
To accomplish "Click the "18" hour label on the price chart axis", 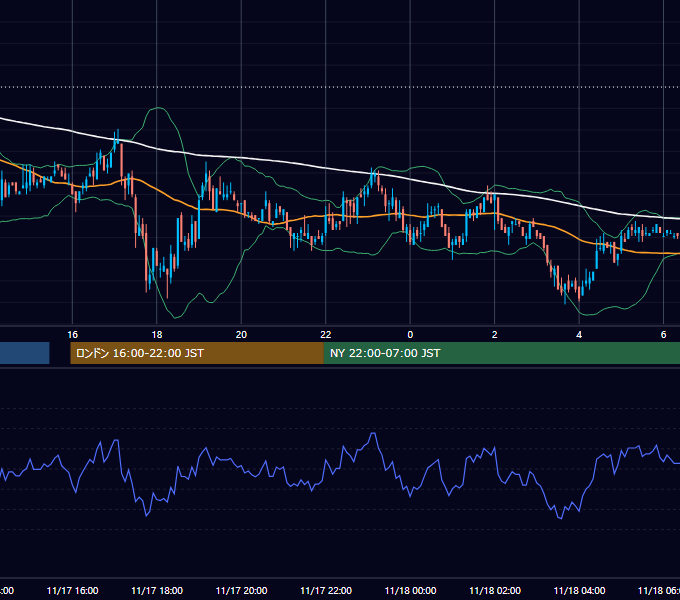I will pos(157,334).
